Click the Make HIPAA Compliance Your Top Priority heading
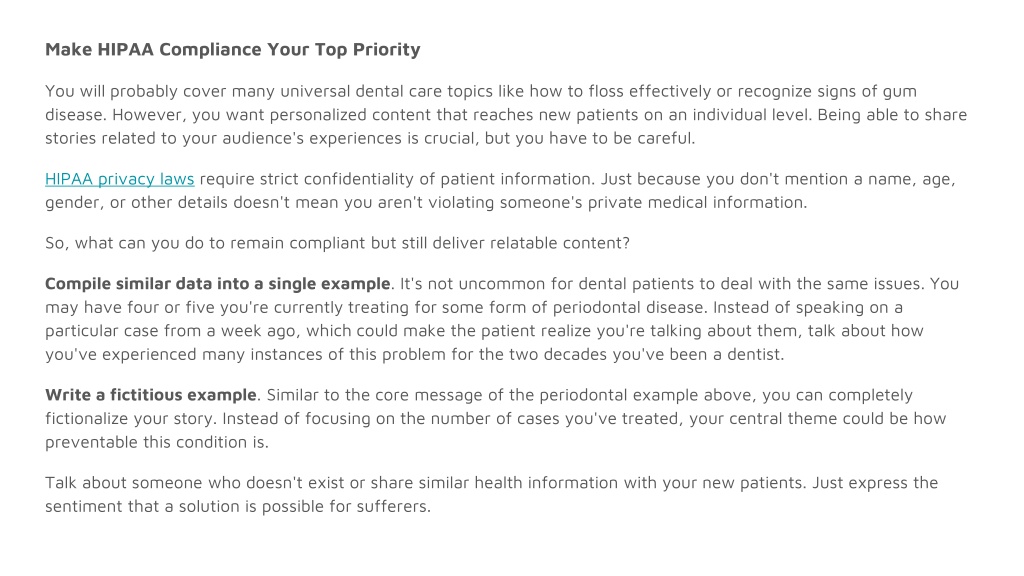Screen dimensions: 1024x576 [x=232, y=50]
